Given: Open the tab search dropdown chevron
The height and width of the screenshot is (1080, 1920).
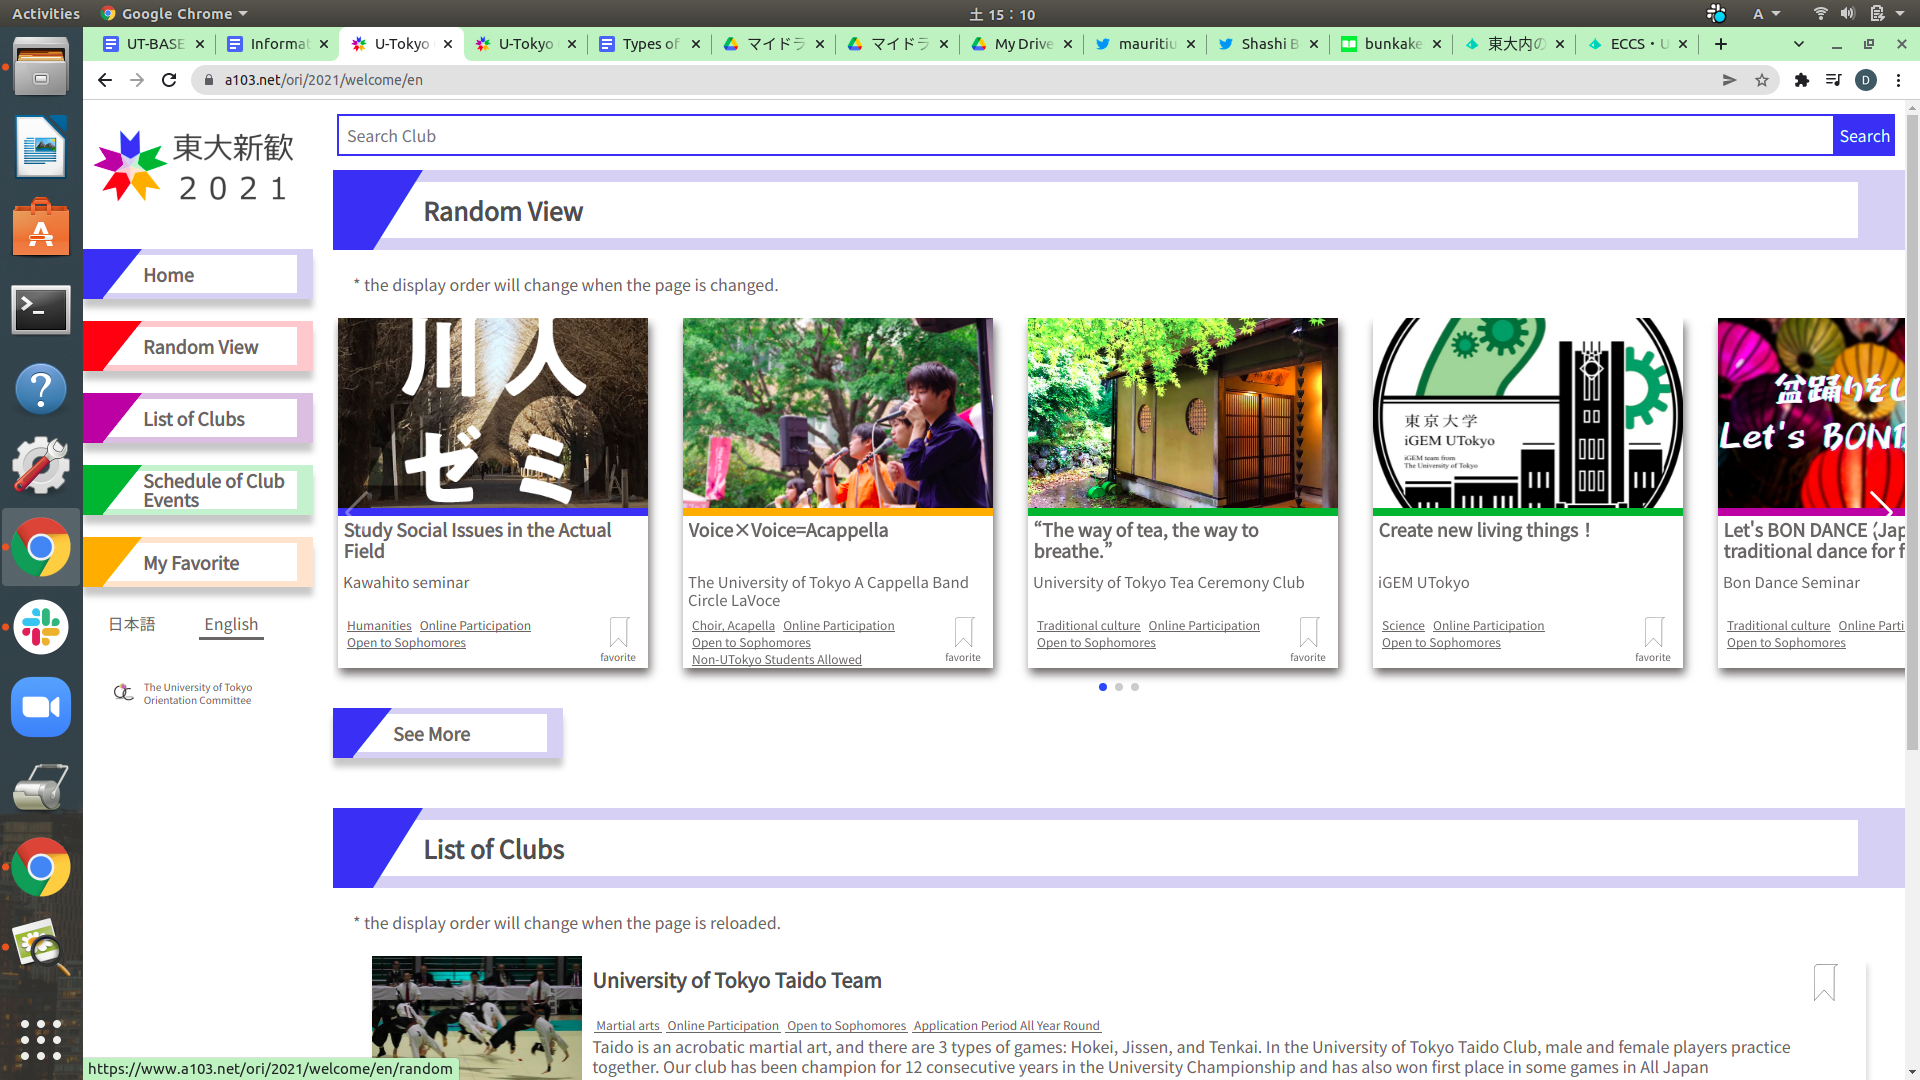Looking at the screenshot, I should (1799, 44).
